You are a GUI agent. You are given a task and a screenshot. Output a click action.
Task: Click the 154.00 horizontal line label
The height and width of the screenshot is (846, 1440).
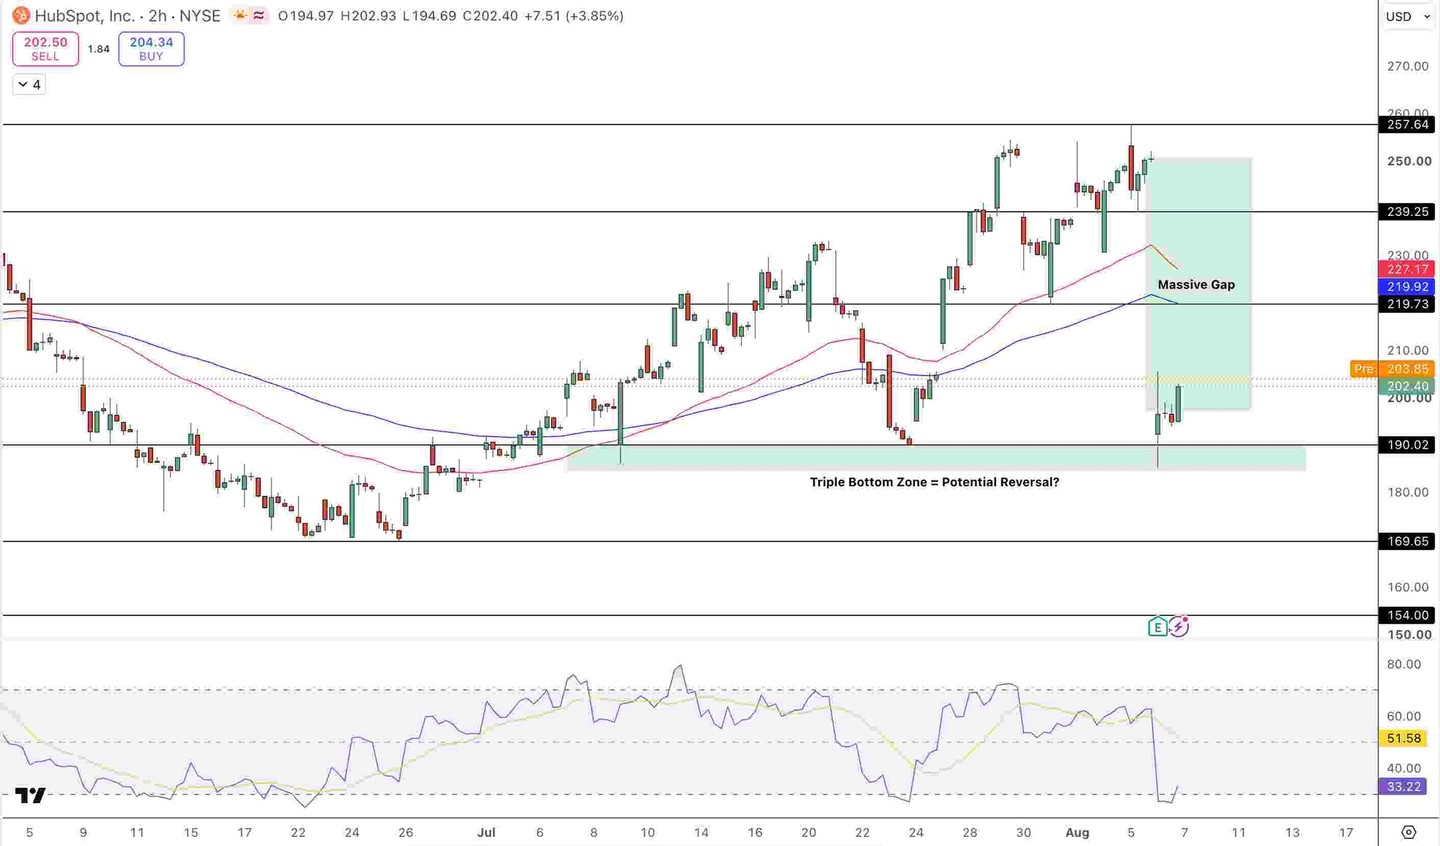pos(1408,616)
